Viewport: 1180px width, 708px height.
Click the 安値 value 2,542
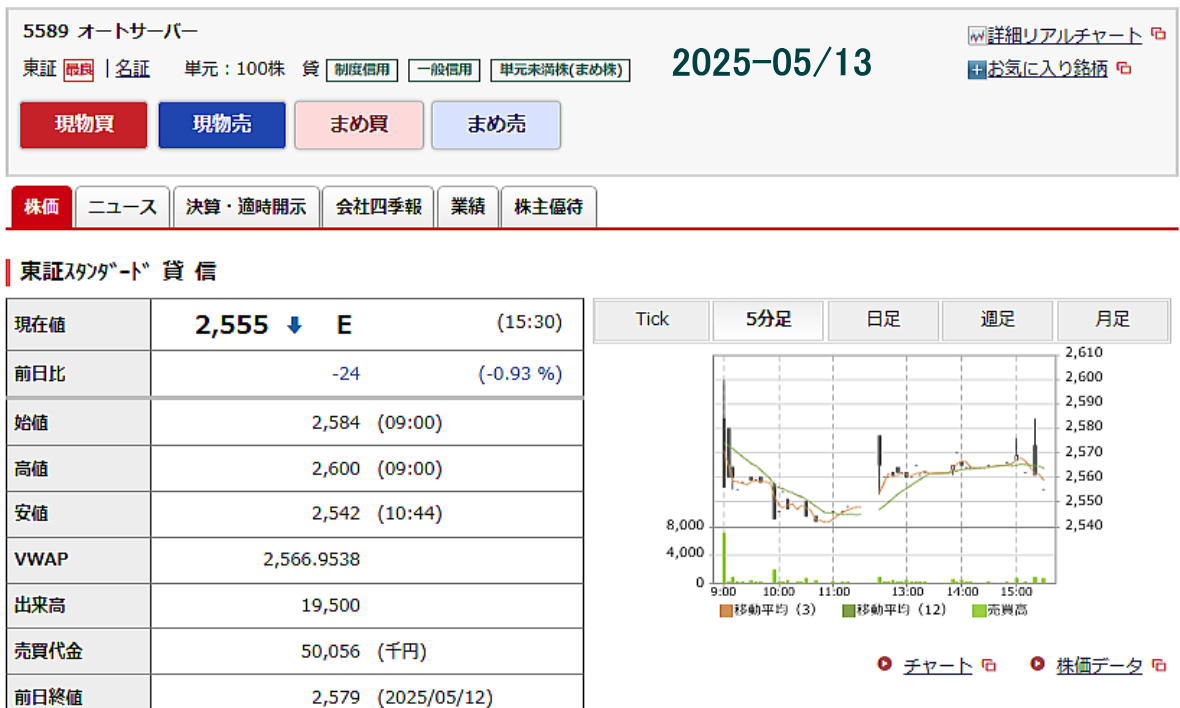click(x=336, y=513)
